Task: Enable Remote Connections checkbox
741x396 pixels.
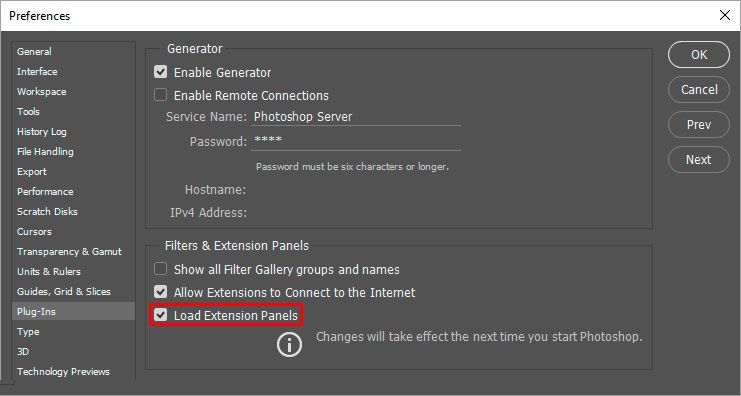Action: coord(161,95)
